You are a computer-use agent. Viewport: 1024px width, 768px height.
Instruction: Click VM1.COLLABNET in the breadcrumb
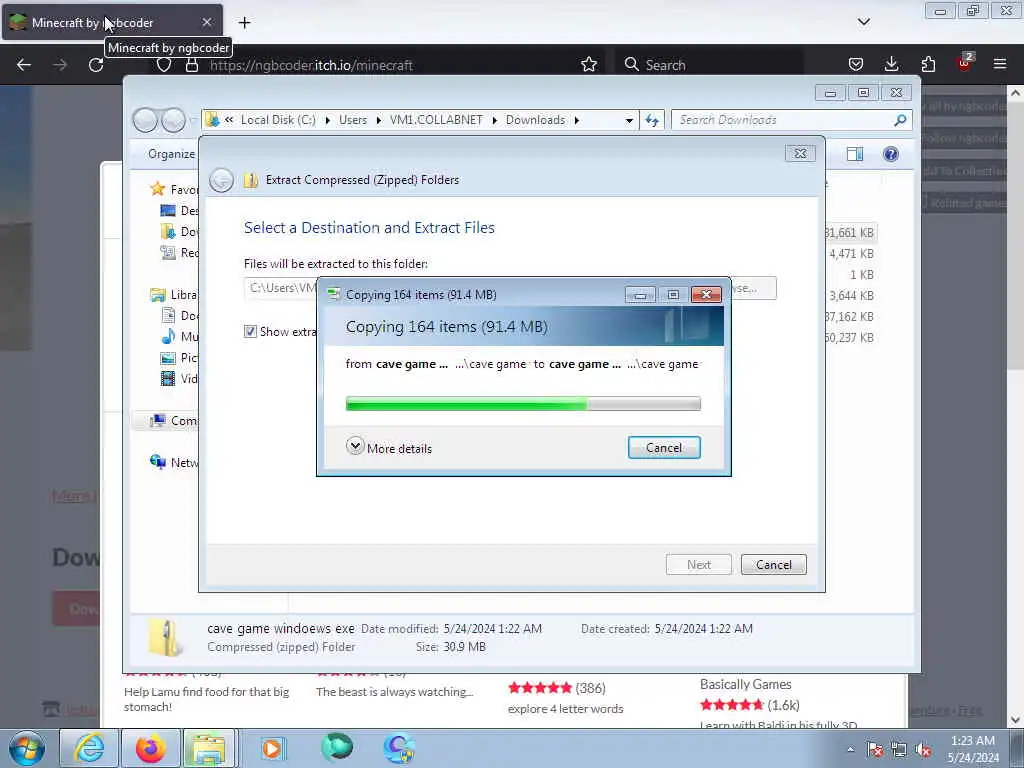[436, 120]
